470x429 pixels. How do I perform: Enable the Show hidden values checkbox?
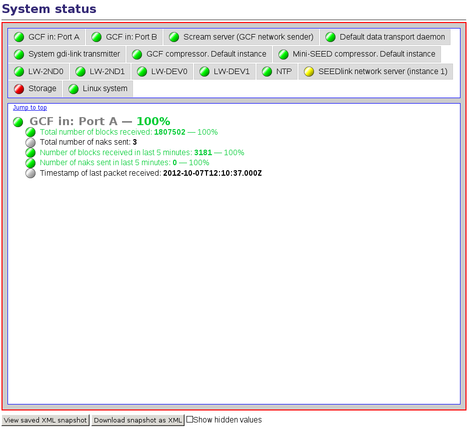point(189,419)
